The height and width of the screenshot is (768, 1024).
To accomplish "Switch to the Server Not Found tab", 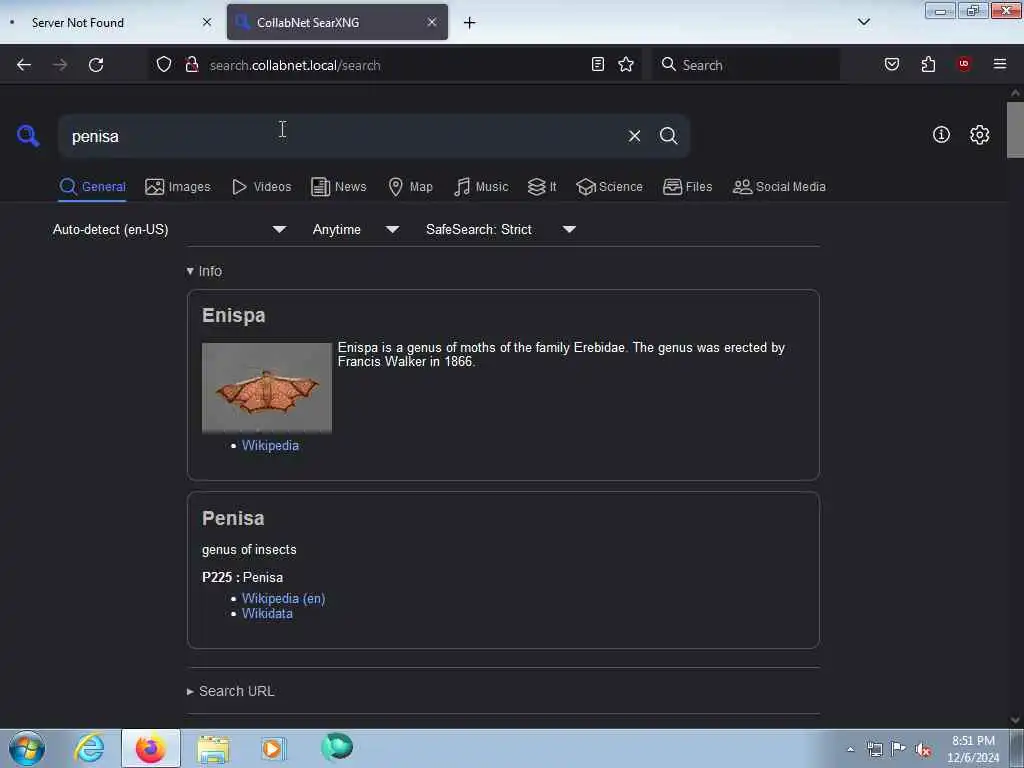I will pyautogui.click(x=111, y=22).
